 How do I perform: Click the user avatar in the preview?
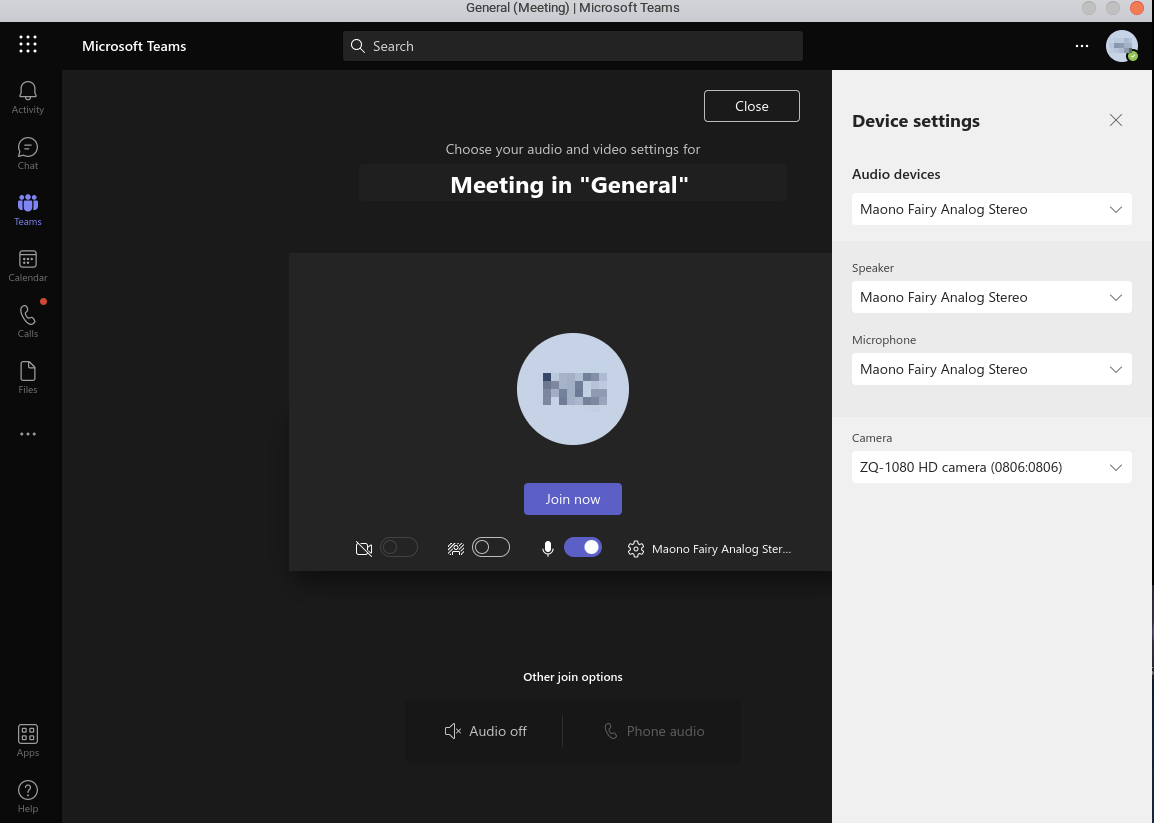pos(573,389)
